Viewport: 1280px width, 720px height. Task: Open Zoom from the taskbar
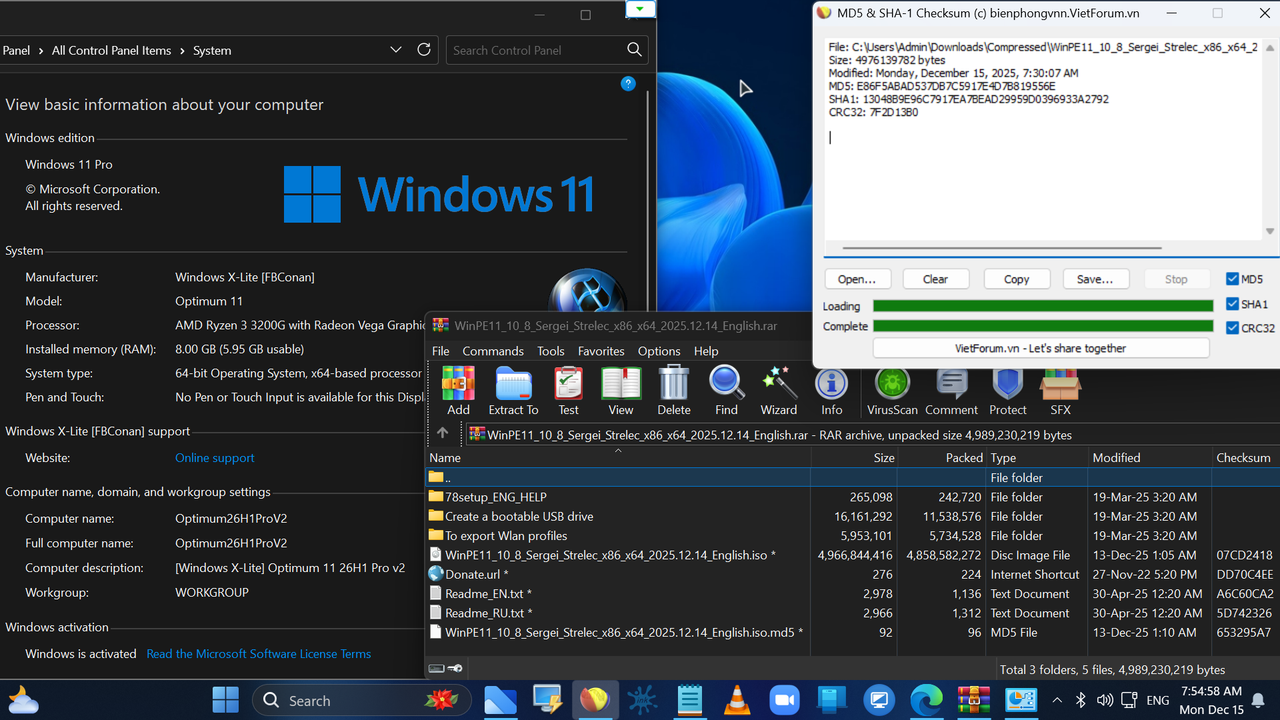[x=786, y=700]
